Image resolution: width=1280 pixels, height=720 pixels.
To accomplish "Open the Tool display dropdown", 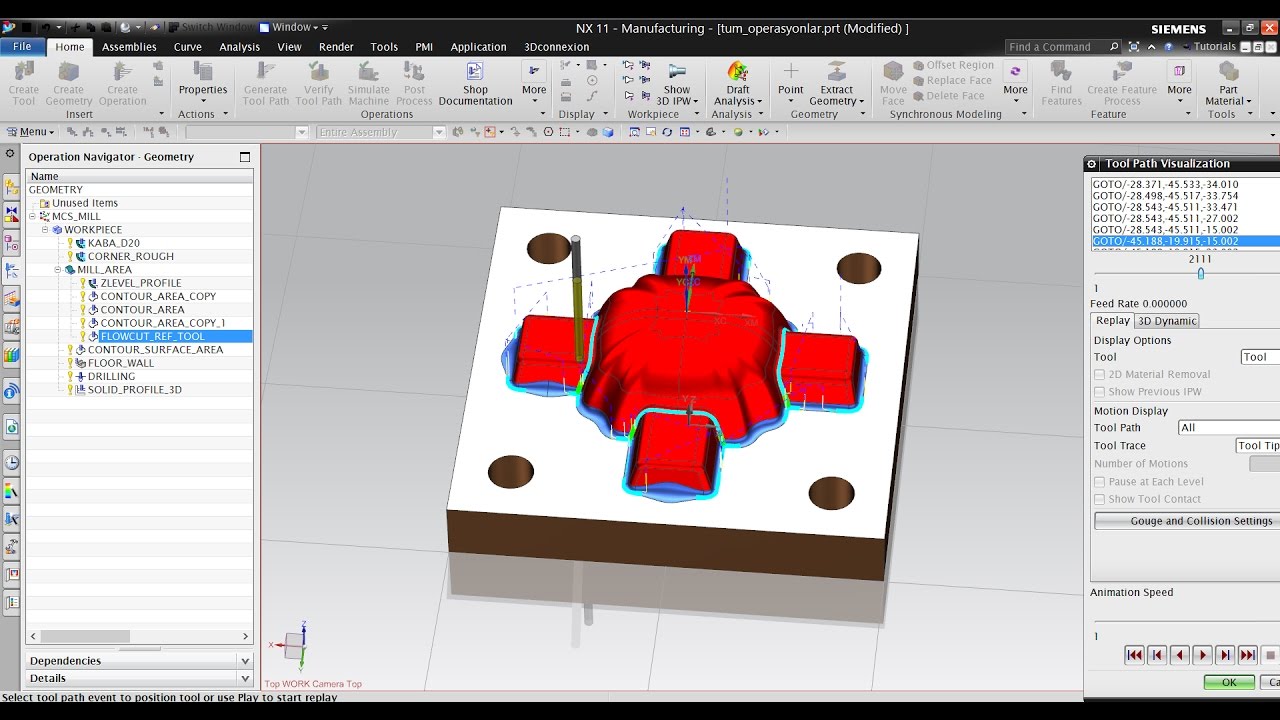I will [x=1260, y=357].
